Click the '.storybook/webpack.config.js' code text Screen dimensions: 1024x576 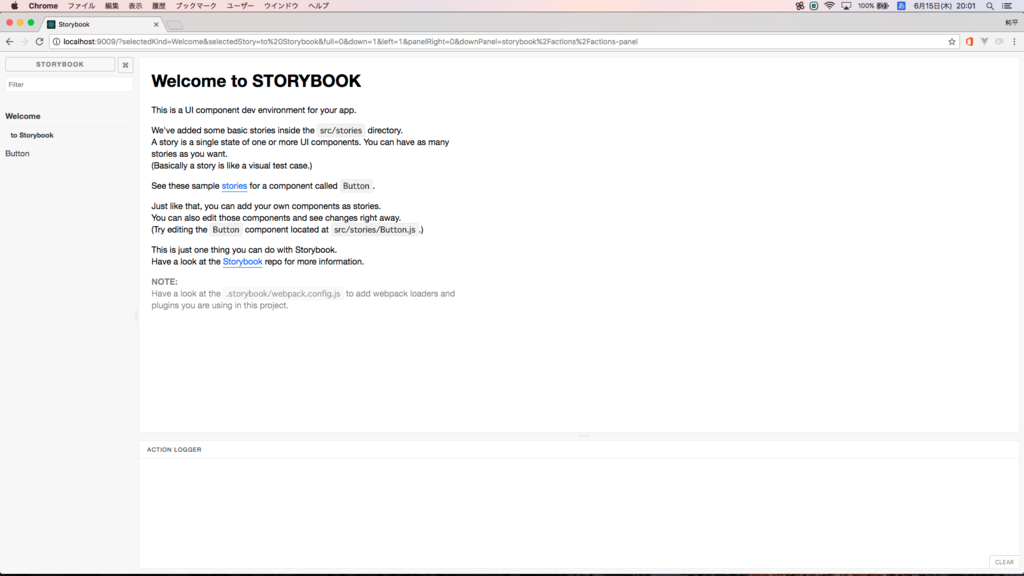tap(283, 294)
